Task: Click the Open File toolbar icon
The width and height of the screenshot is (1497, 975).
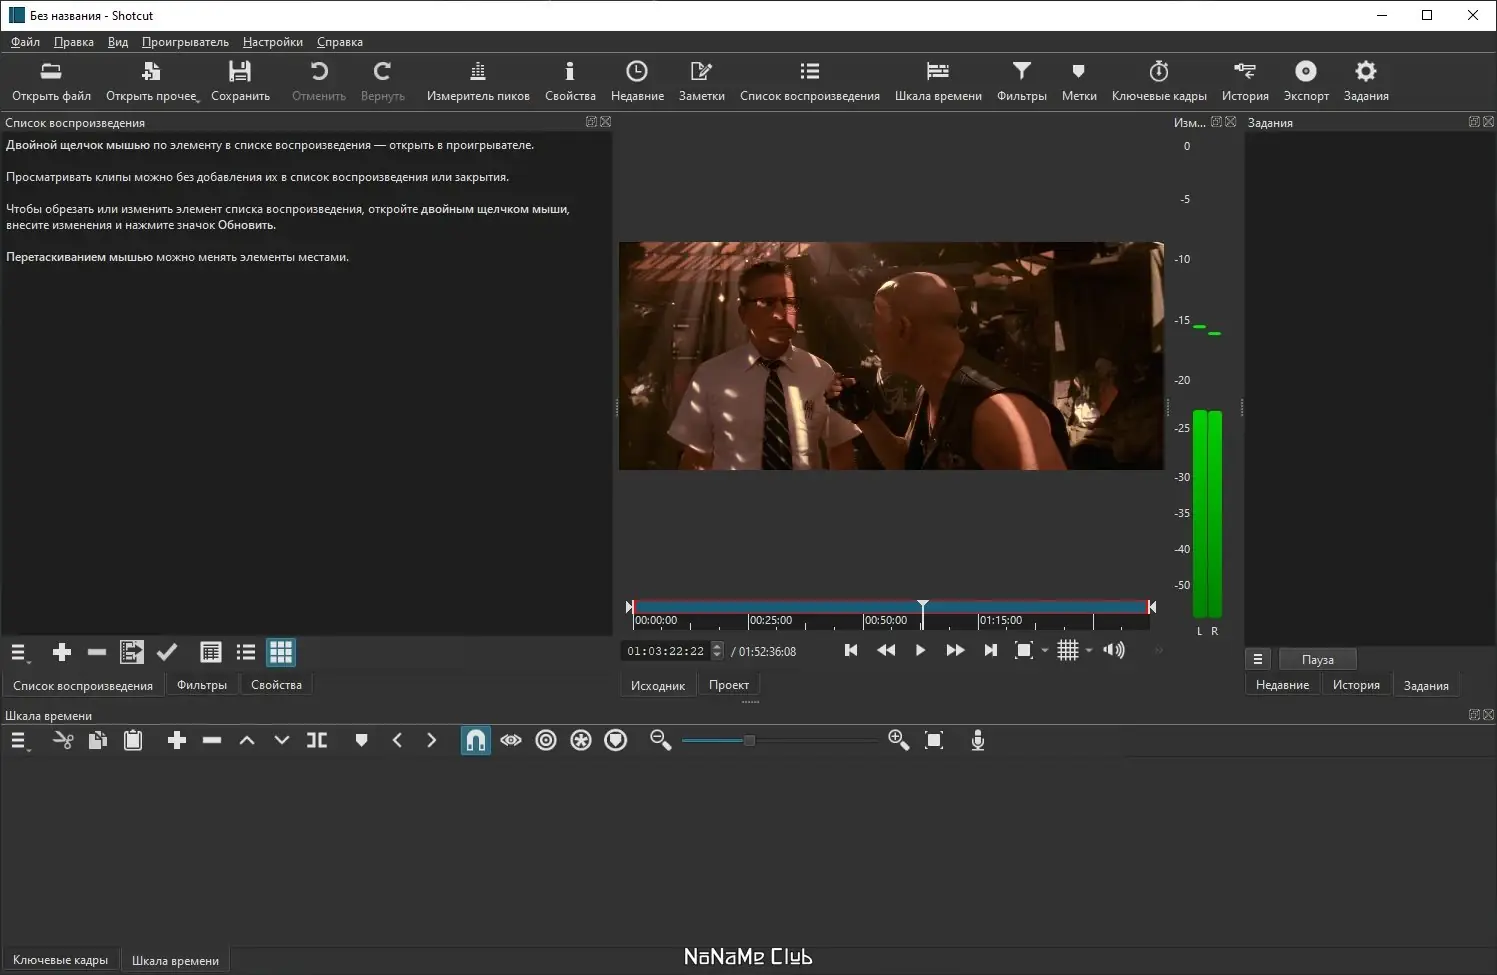Action: pos(51,71)
